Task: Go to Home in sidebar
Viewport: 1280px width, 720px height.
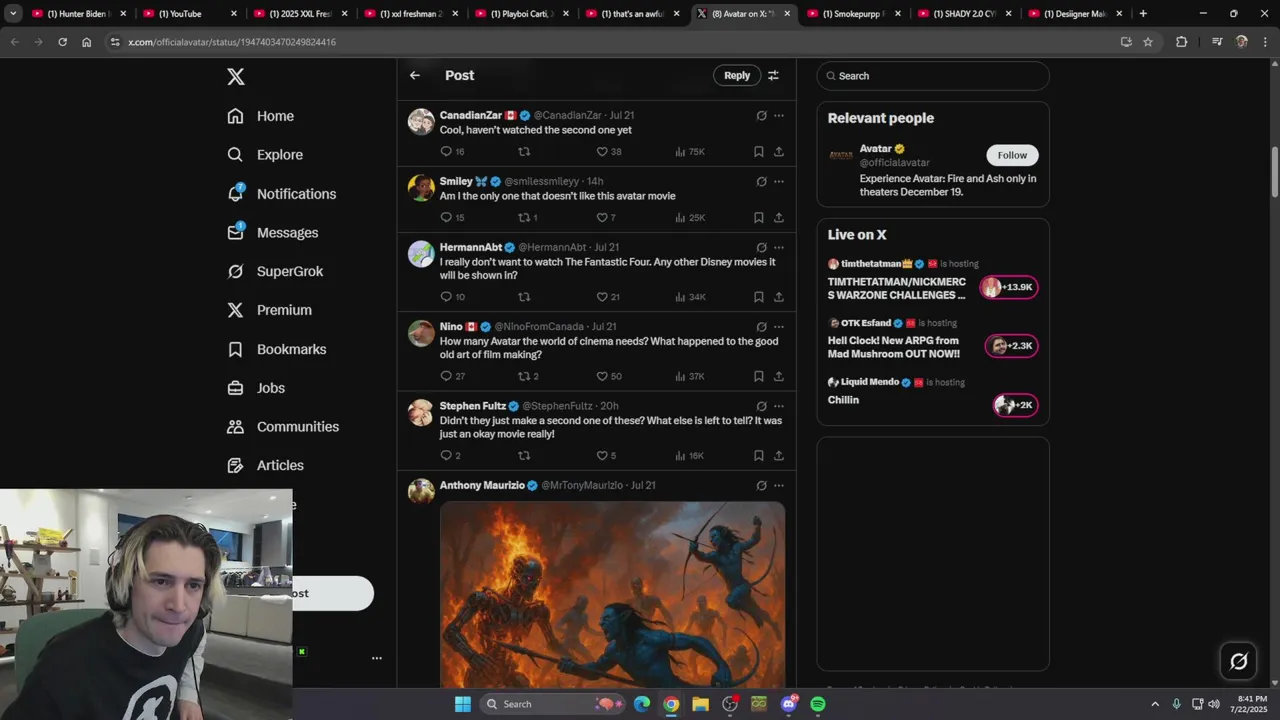Action: tap(261, 116)
